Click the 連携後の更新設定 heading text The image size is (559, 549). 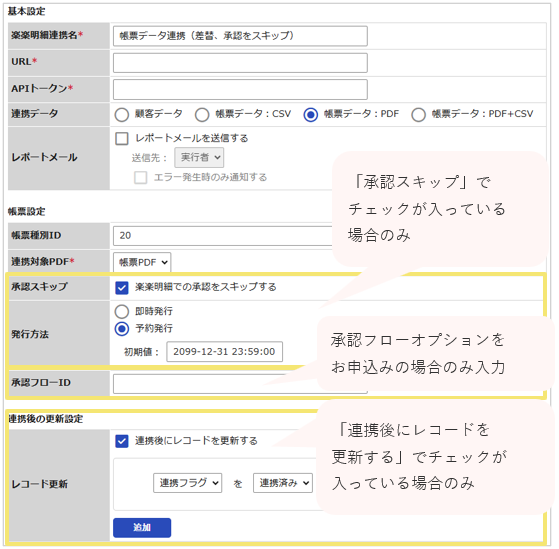point(46,419)
